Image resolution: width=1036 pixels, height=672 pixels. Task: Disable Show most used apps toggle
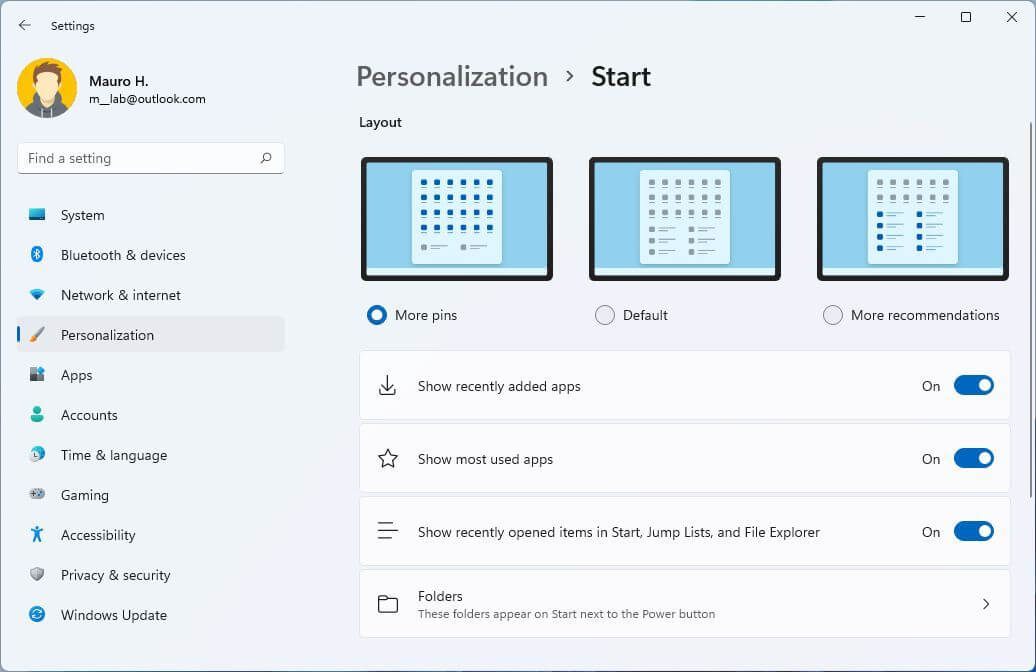[x=973, y=459]
